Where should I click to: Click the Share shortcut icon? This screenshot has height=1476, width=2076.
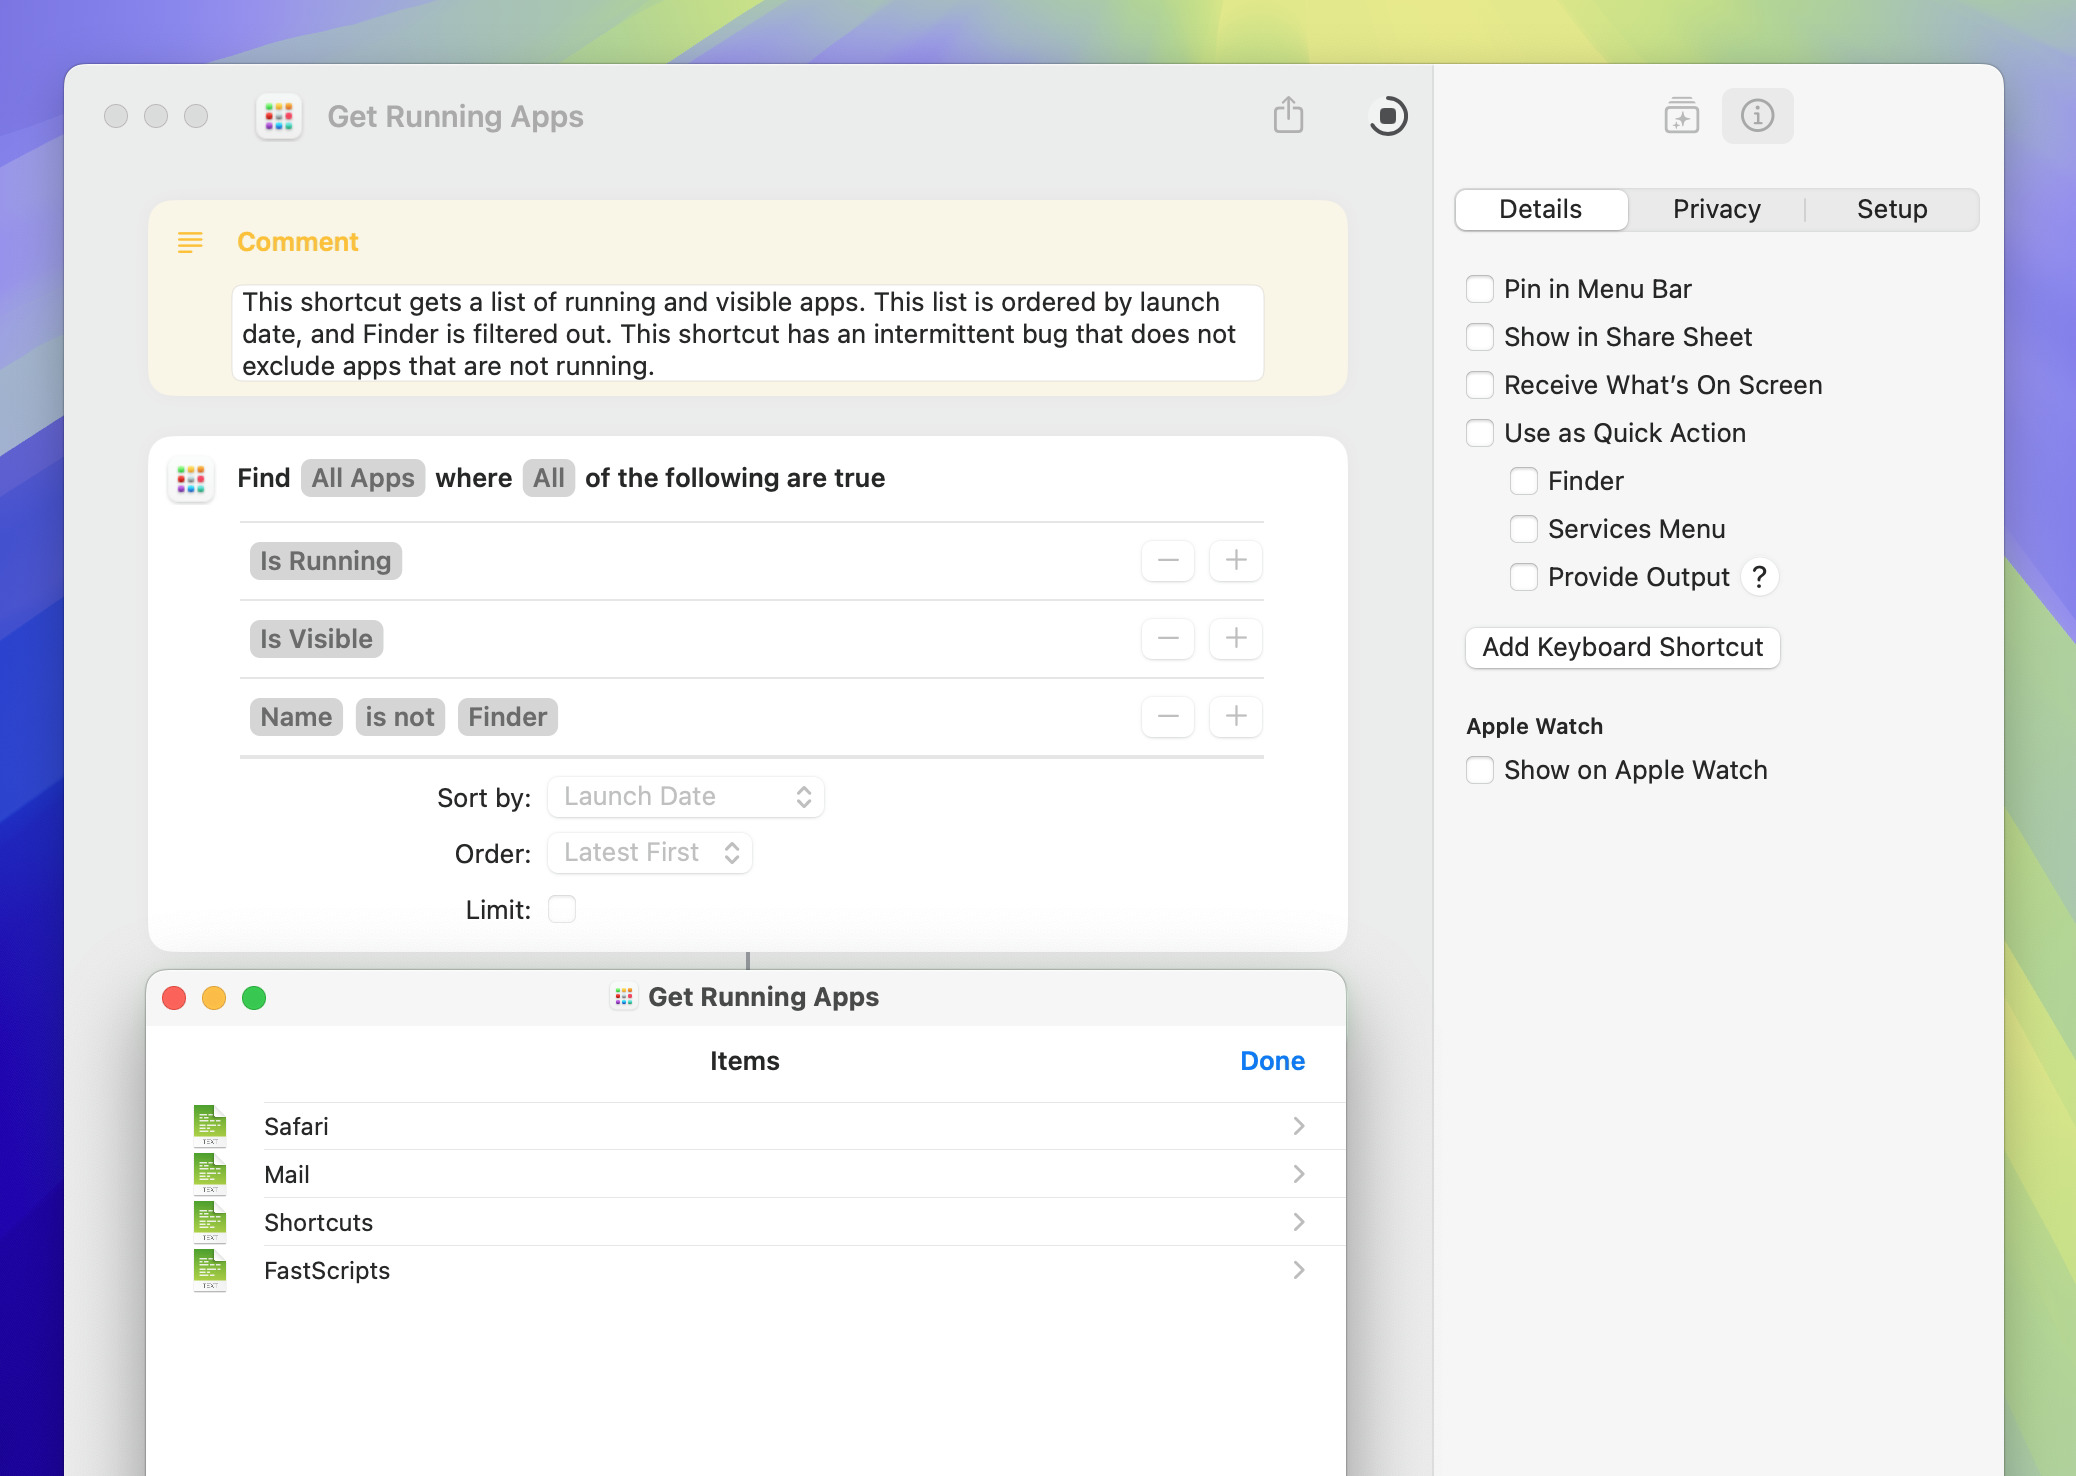coord(1288,116)
